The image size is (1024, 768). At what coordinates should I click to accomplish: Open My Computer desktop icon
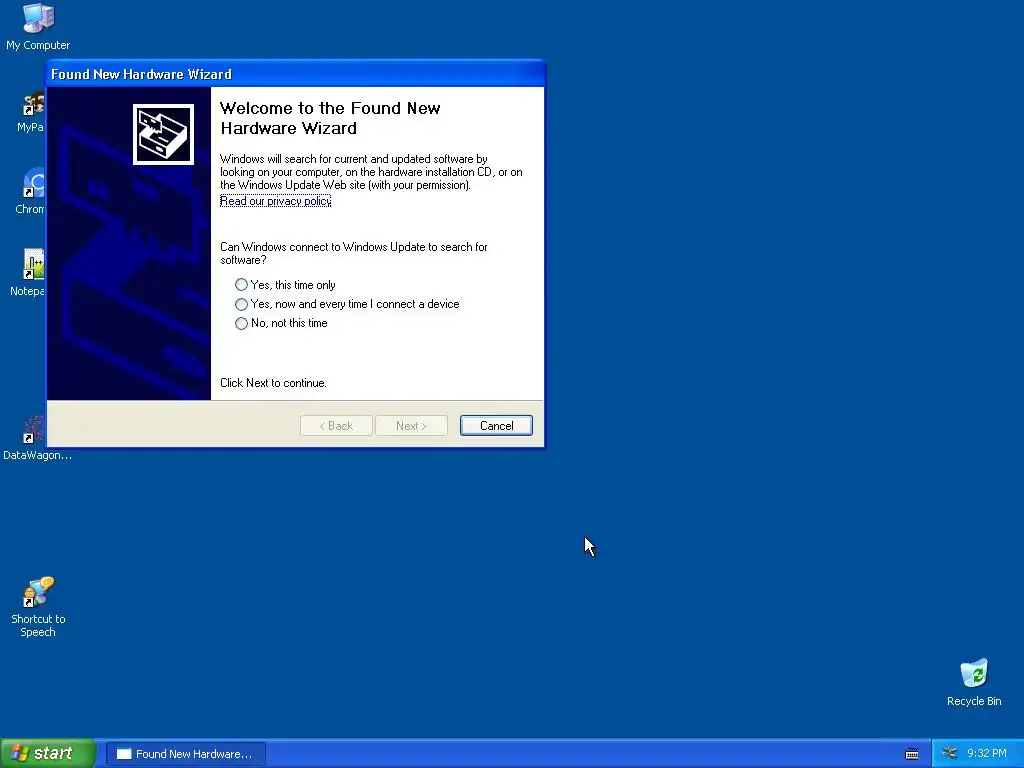point(38,27)
